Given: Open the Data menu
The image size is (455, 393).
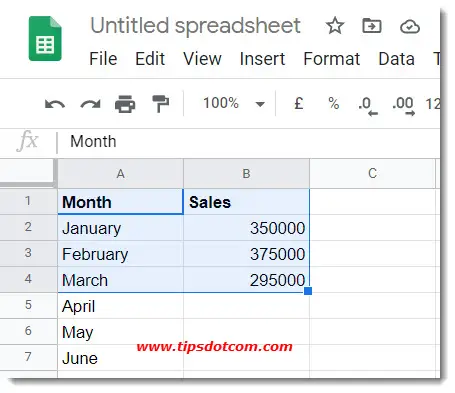Looking at the screenshot, I should 396,59.
